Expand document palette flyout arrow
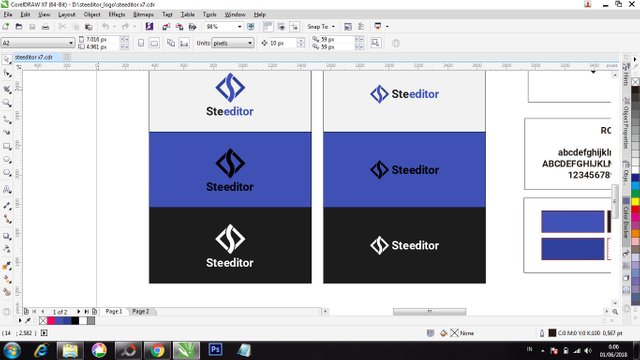 20,320
